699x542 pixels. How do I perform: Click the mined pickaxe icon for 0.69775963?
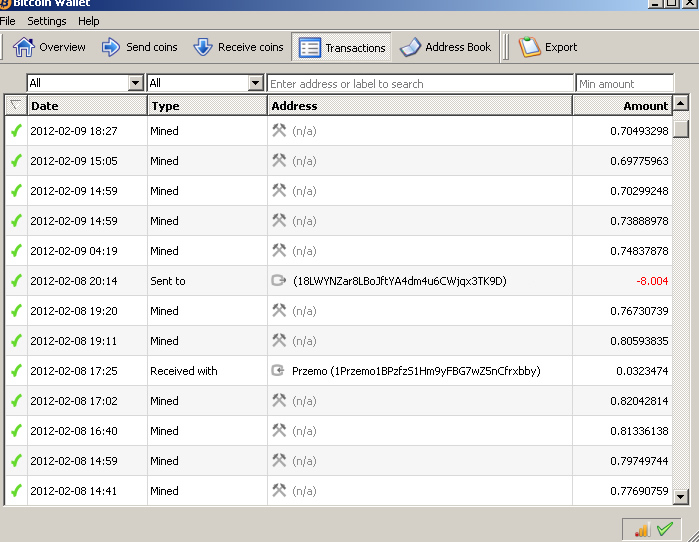pyautogui.click(x=279, y=160)
